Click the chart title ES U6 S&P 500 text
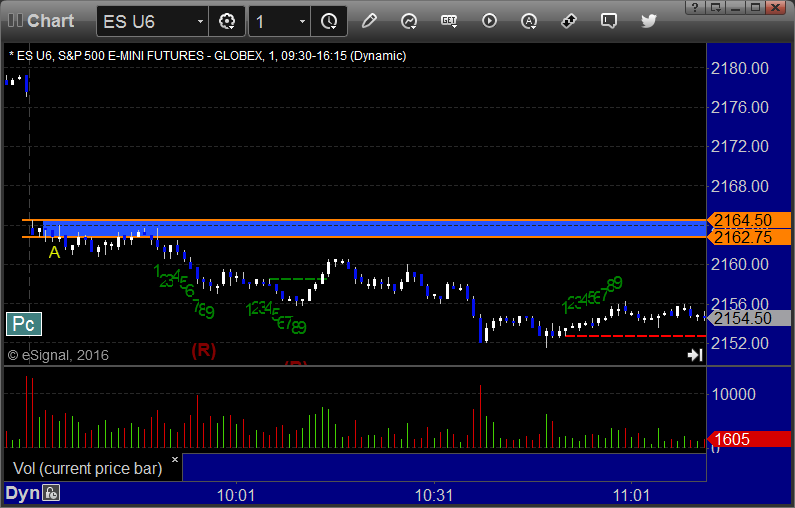Viewport: 795px width, 508px height. point(207,56)
